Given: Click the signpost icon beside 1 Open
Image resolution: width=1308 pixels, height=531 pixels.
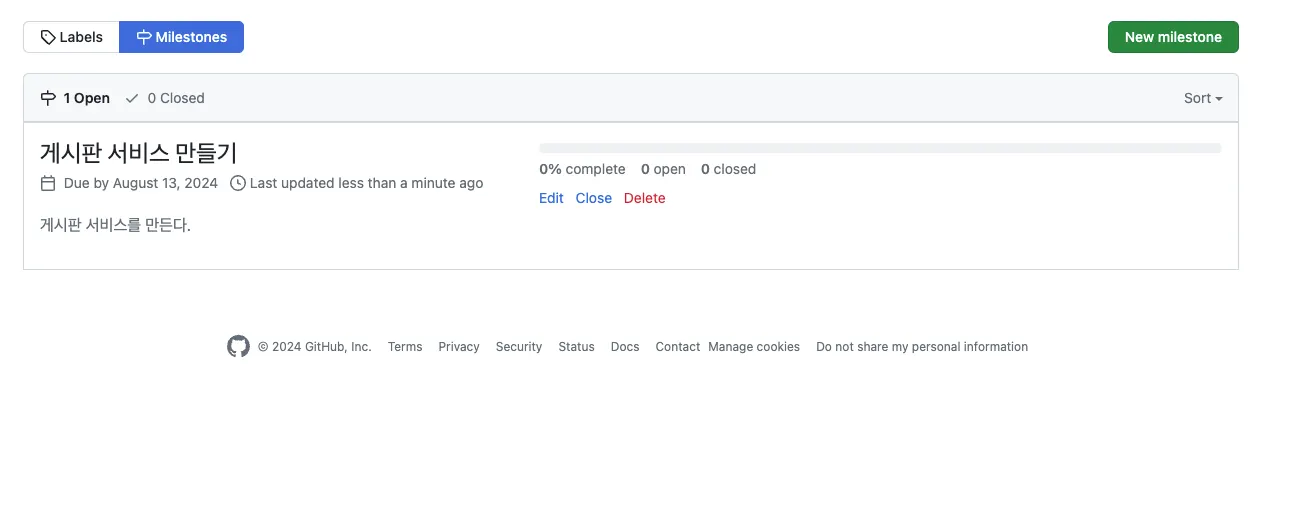Looking at the screenshot, I should [48, 98].
